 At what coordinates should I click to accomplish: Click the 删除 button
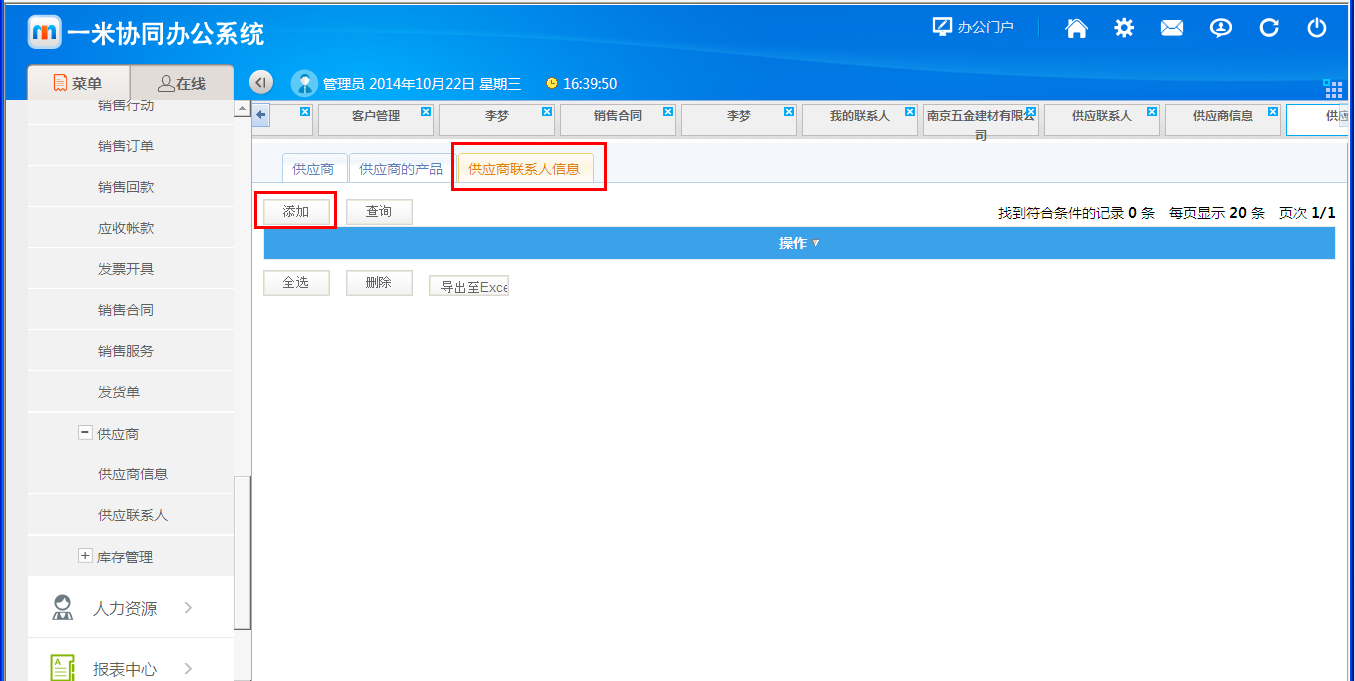point(379,283)
